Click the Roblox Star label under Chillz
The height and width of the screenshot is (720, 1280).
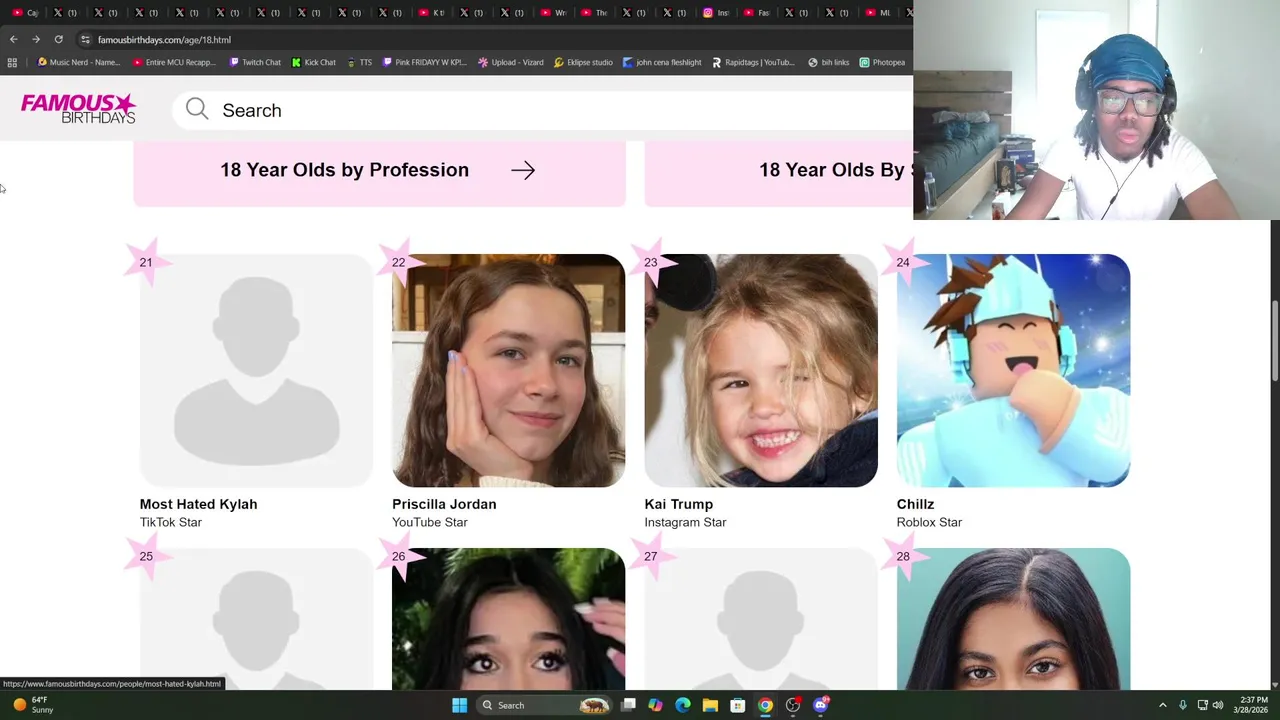tap(929, 522)
